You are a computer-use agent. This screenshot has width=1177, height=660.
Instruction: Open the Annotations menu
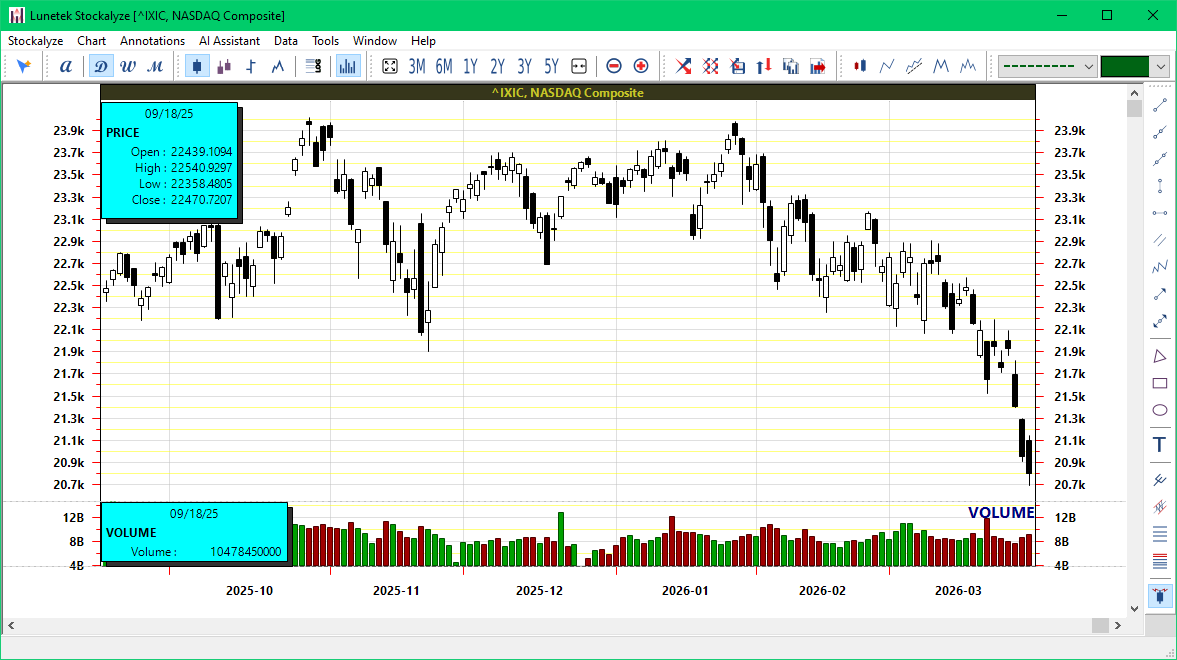click(152, 41)
